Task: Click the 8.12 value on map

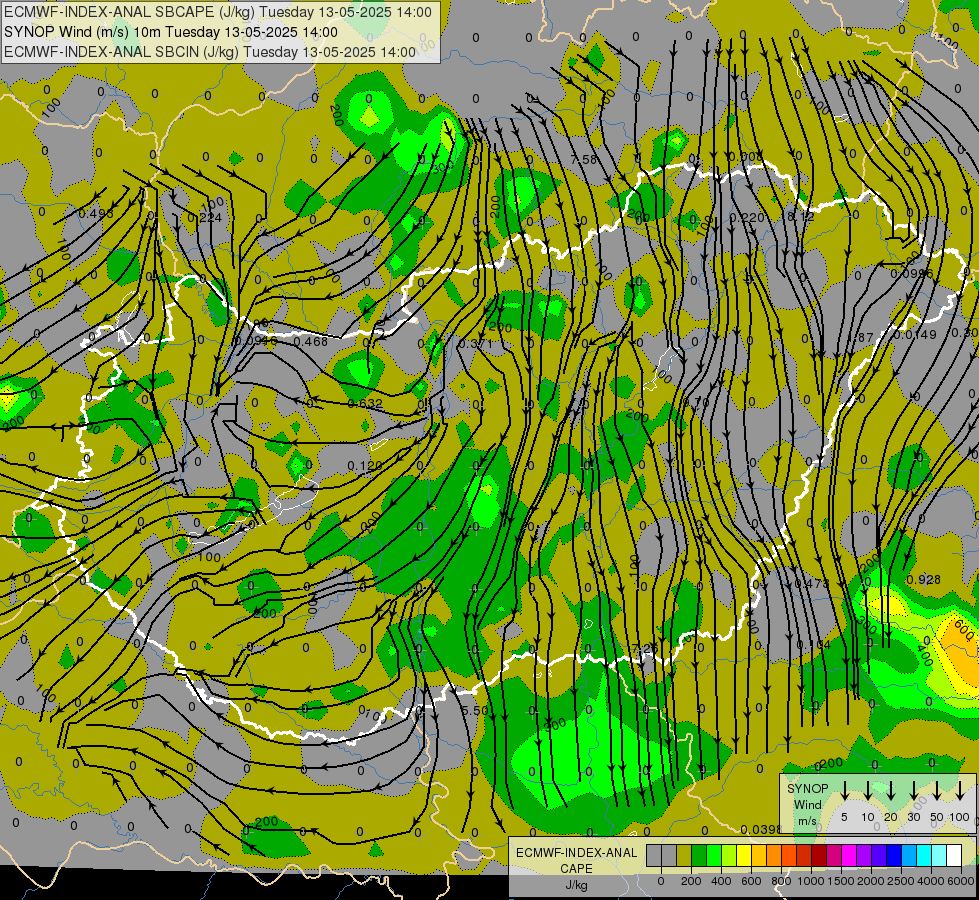Action: tap(800, 216)
